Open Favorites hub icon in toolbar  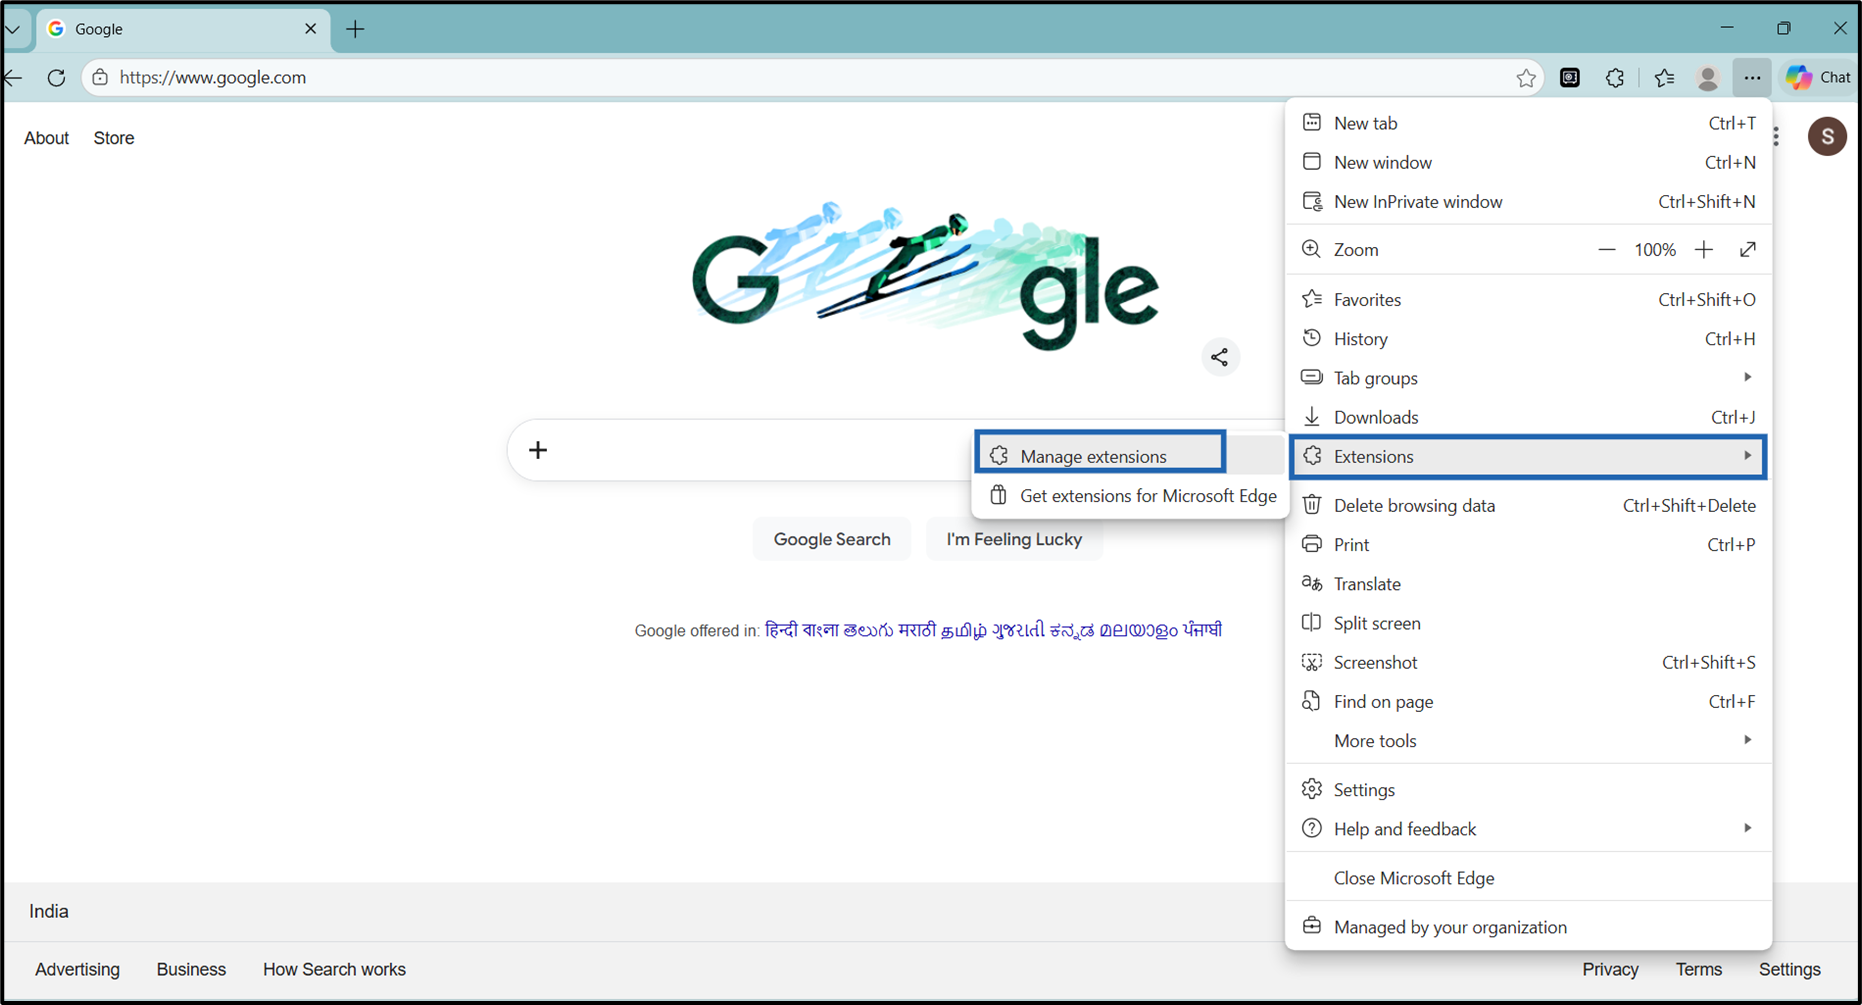point(1664,78)
